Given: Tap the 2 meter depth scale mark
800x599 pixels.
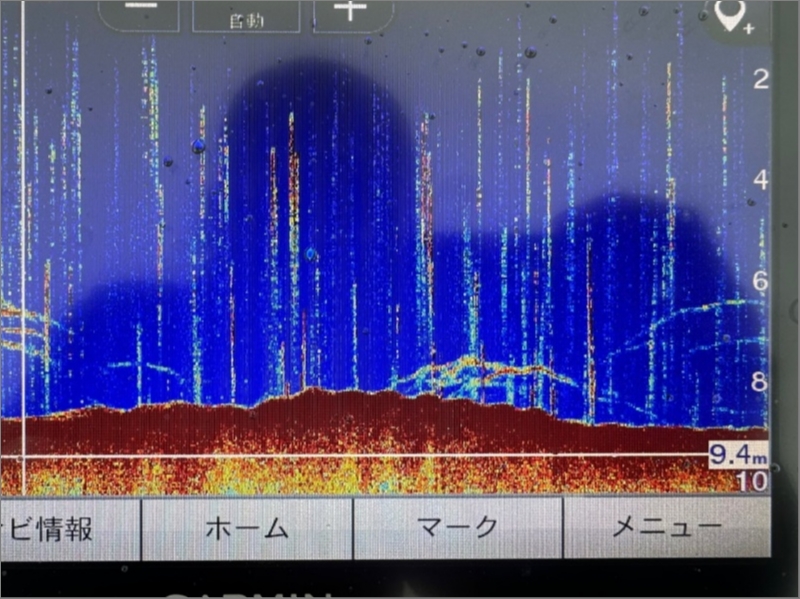Looking at the screenshot, I should click(760, 80).
